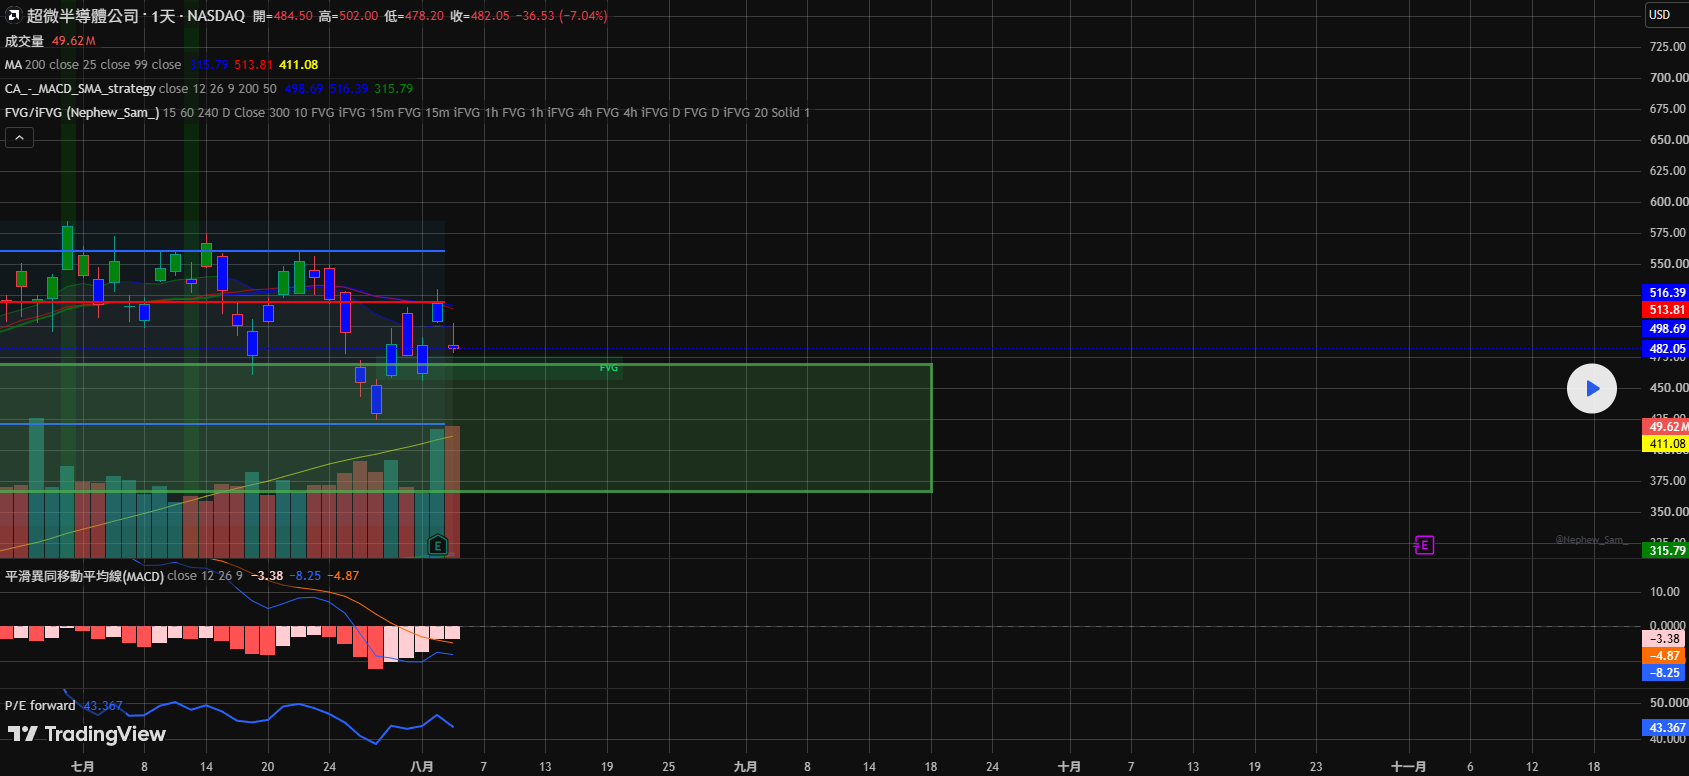The height and width of the screenshot is (776, 1689).
Task: Click the -4.87 orange signal label
Action: (x=1664, y=656)
